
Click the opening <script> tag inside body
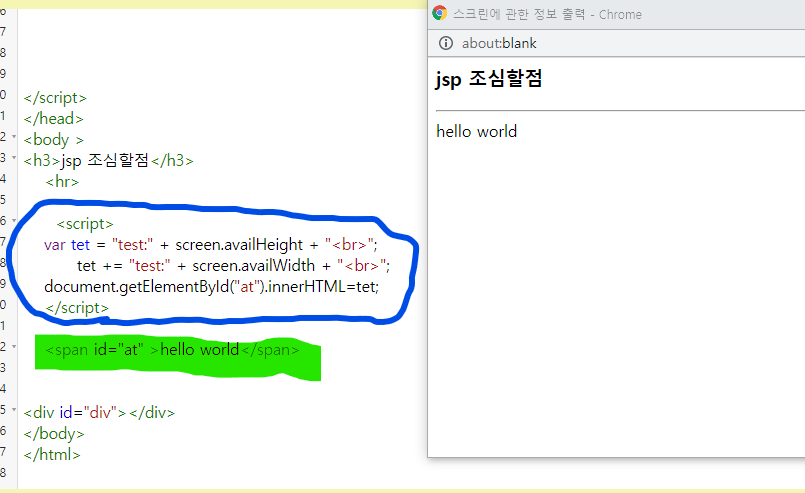point(85,224)
